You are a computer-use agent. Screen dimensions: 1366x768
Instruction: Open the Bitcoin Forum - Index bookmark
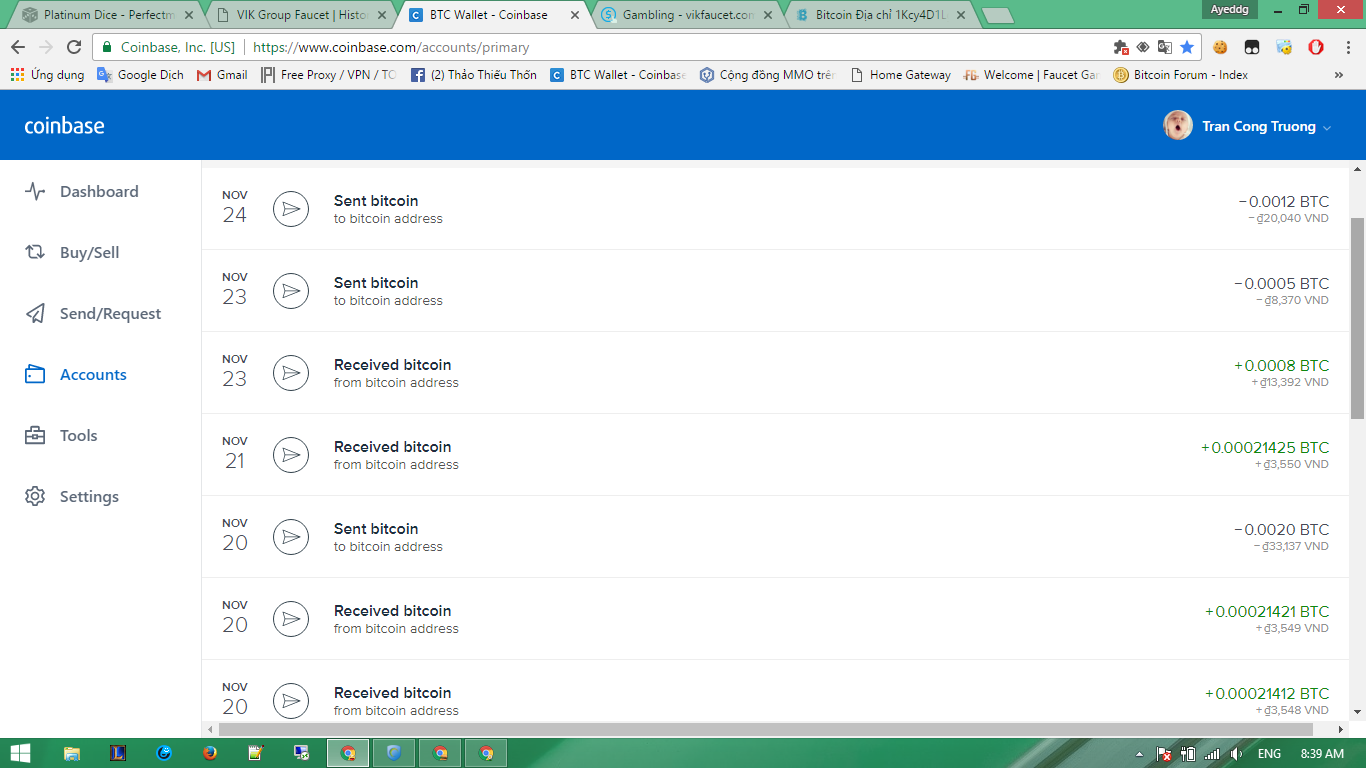point(1181,75)
